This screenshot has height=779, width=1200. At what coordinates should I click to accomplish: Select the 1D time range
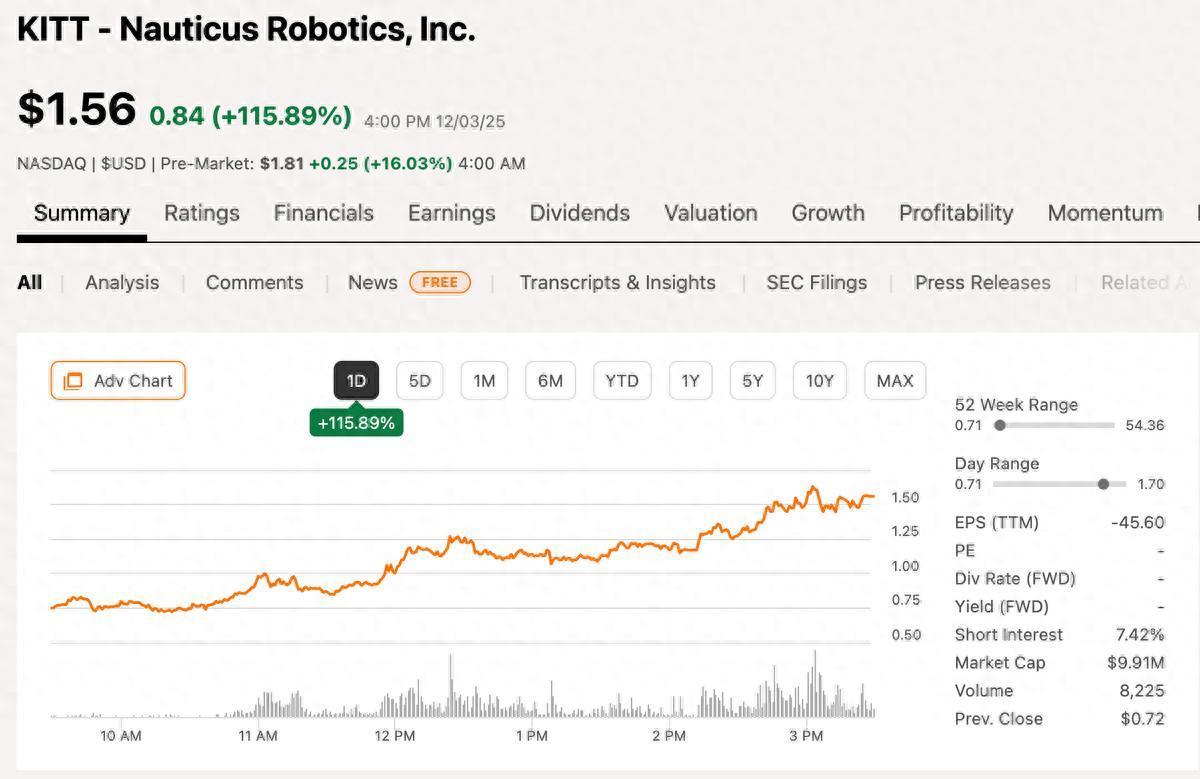pos(356,381)
